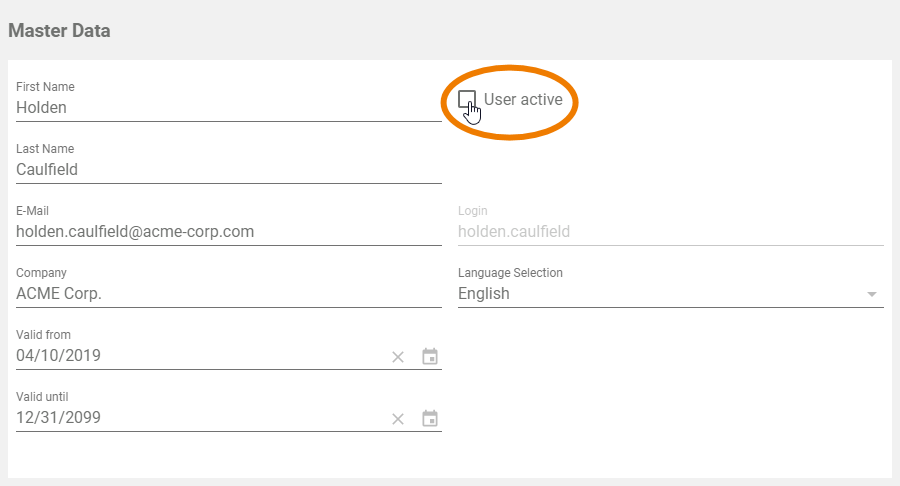Select the Company field with ACME Corp.
Image resolution: width=900 pixels, height=486 pixels.
coord(228,294)
